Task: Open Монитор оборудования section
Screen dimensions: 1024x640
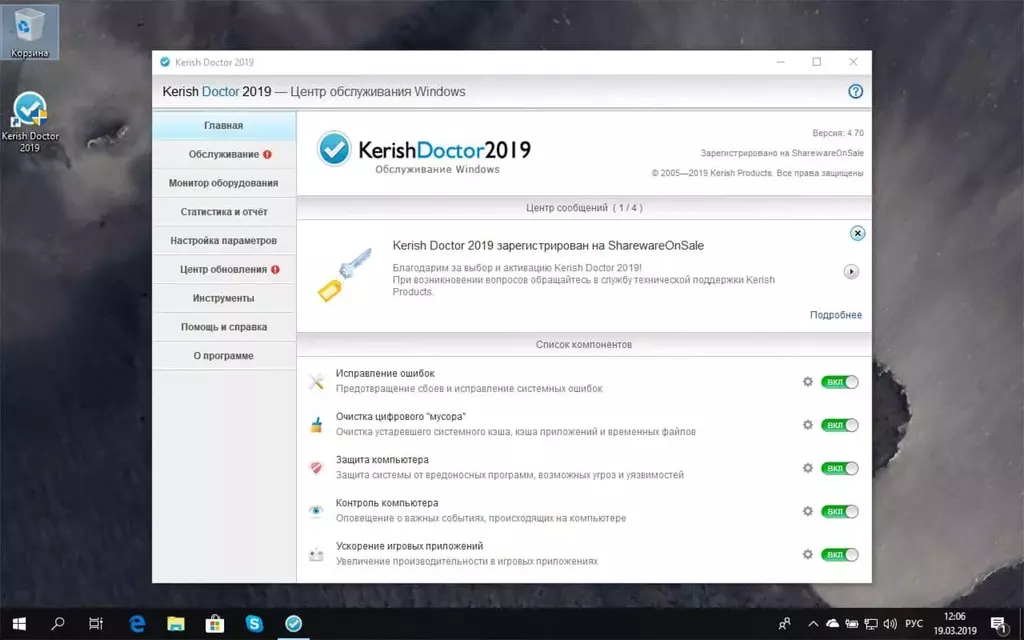Action: tap(224, 183)
